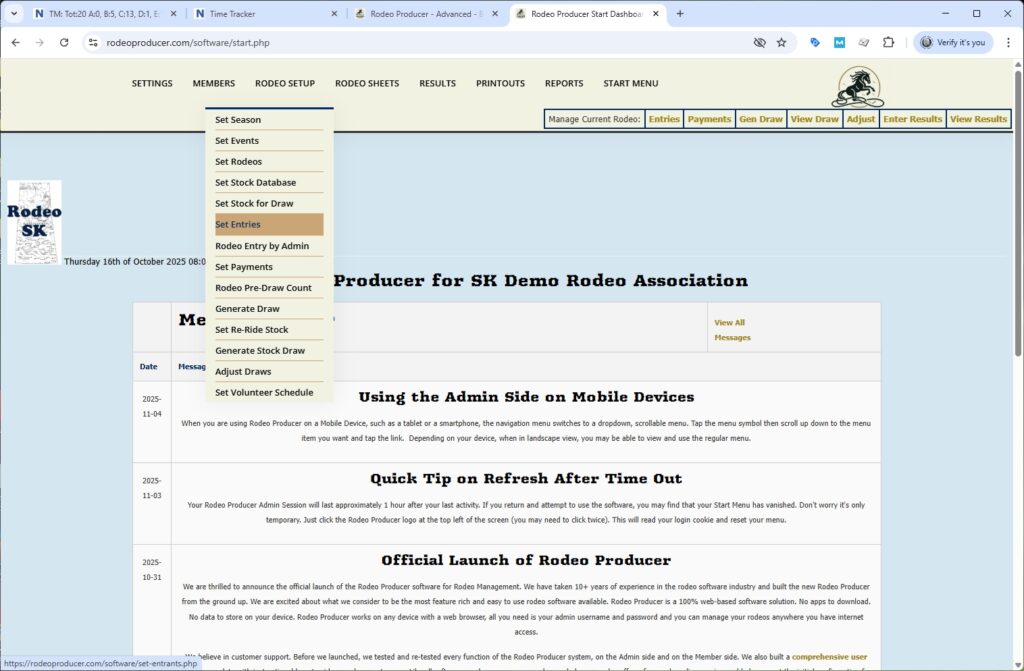Open the Chrome extensions puzzle menu
This screenshot has width=1024, height=671.
(x=889, y=43)
